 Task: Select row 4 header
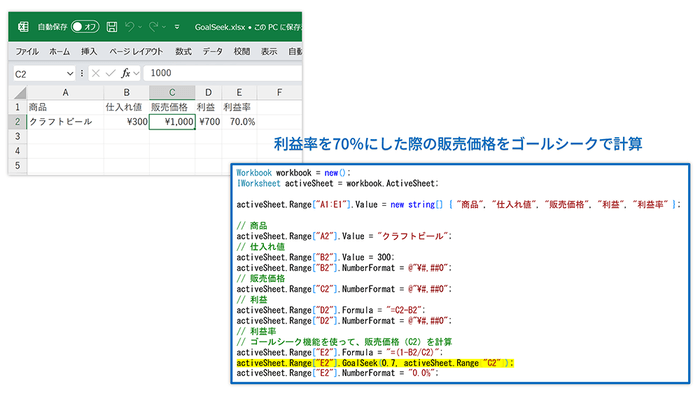tap(17, 151)
